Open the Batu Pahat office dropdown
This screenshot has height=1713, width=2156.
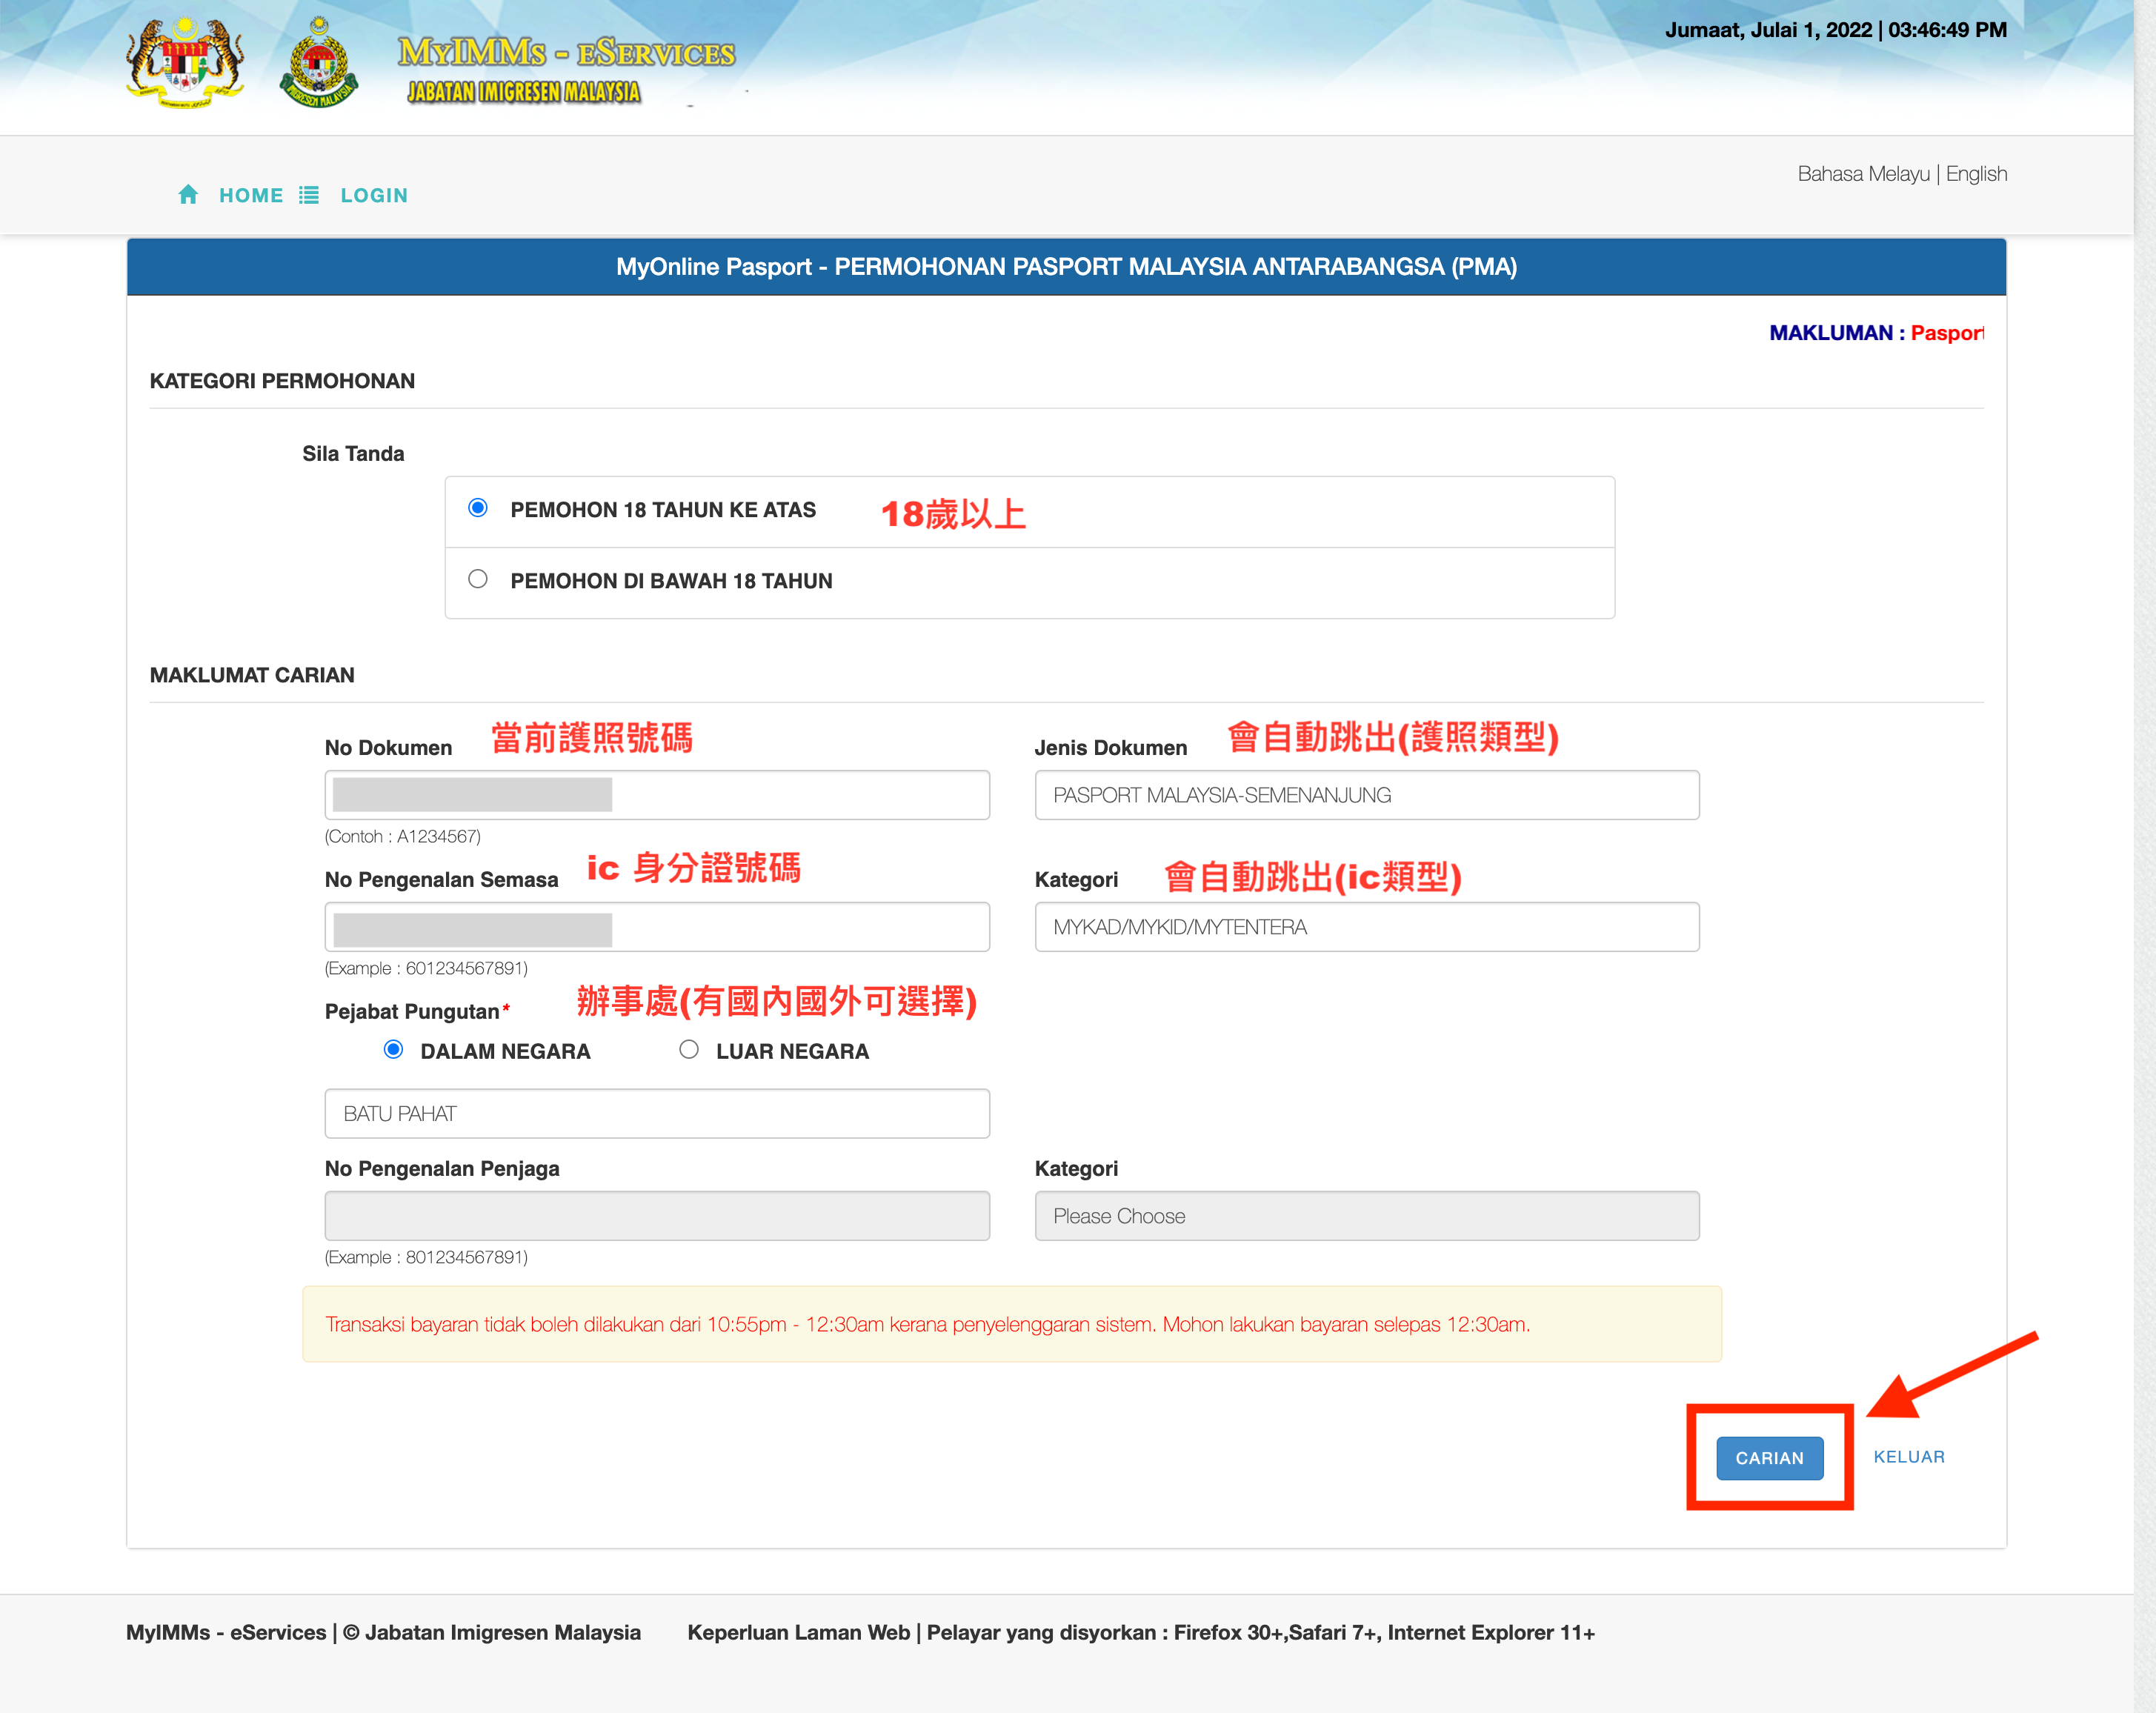(657, 1113)
